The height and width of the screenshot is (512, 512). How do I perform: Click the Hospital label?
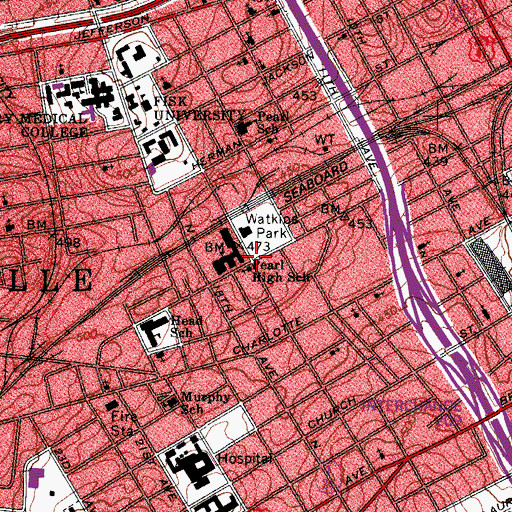pos(245,459)
